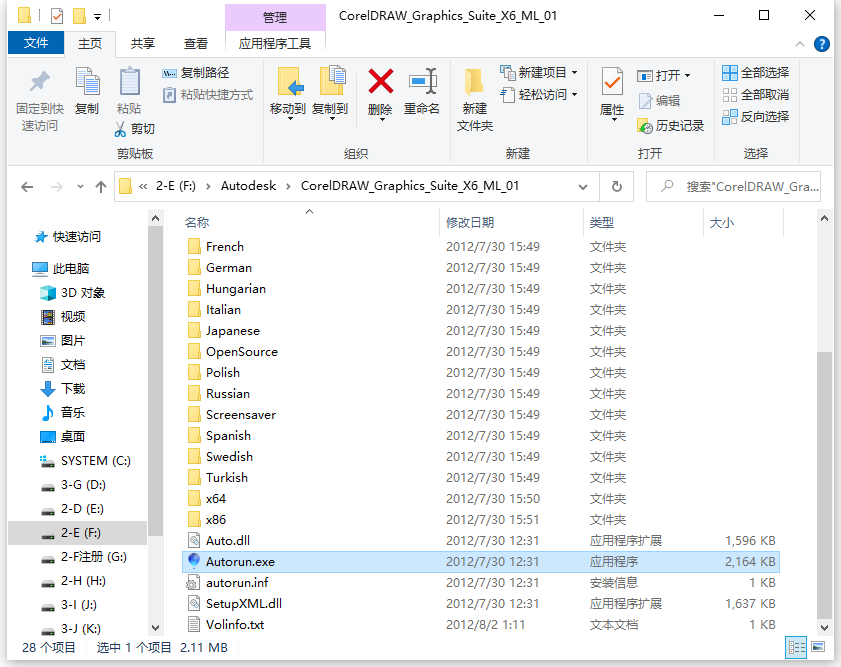Click the file list scroll up arrow
Viewport: 841px width, 667px height.
(x=824, y=218)
